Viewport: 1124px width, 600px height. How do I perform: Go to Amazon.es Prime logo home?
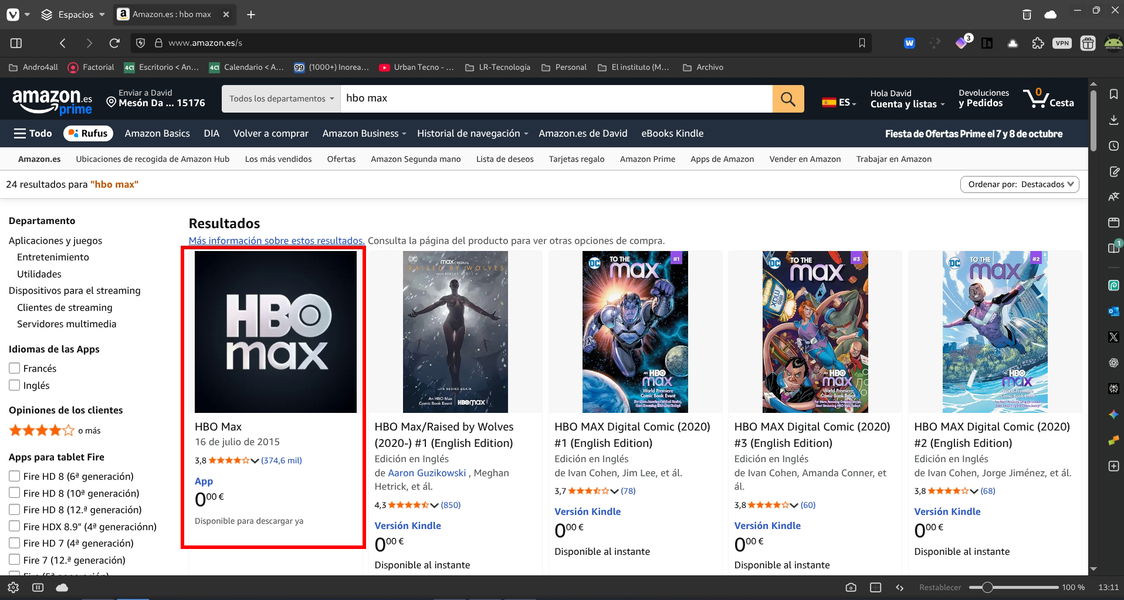pos(52,100)
